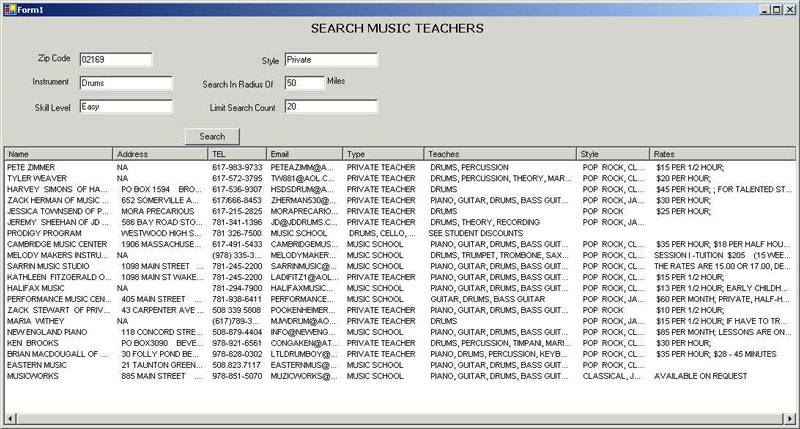Click the Teaches column header
The height and width of the screenshot is (429, 800).
[500, 154]
